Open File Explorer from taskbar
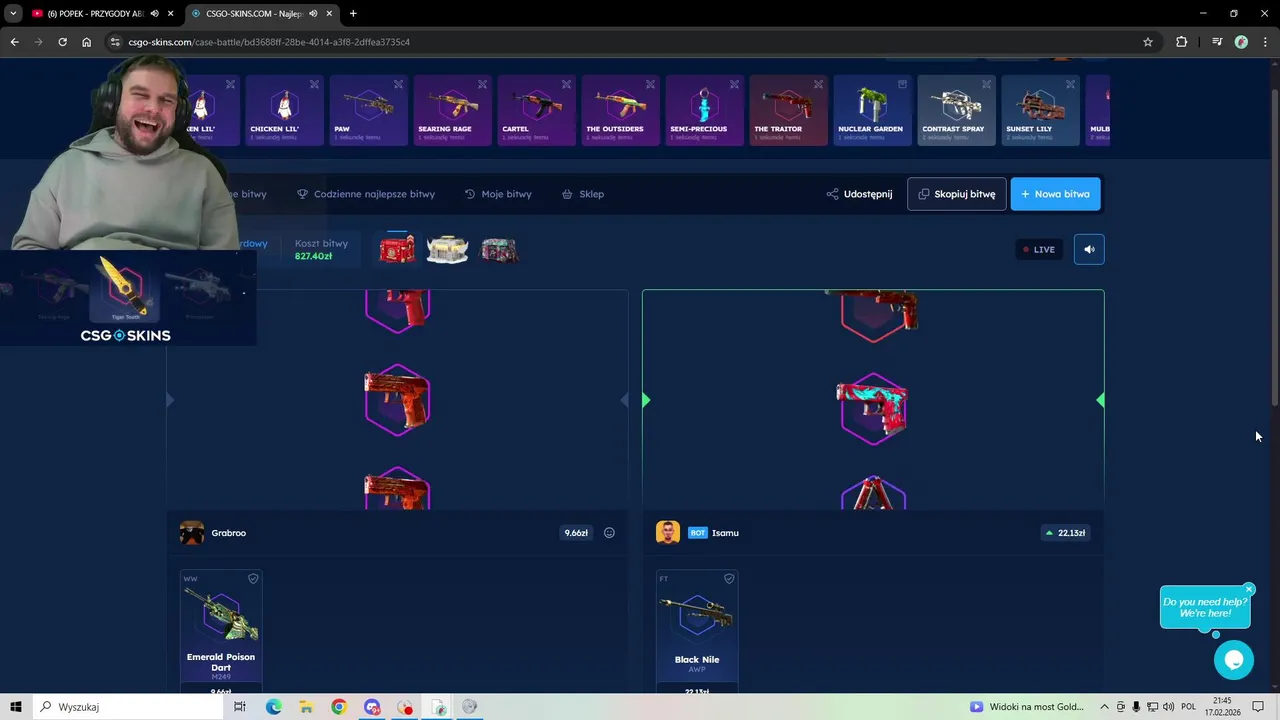This screenshot has height=720, width=1280. 306,707
